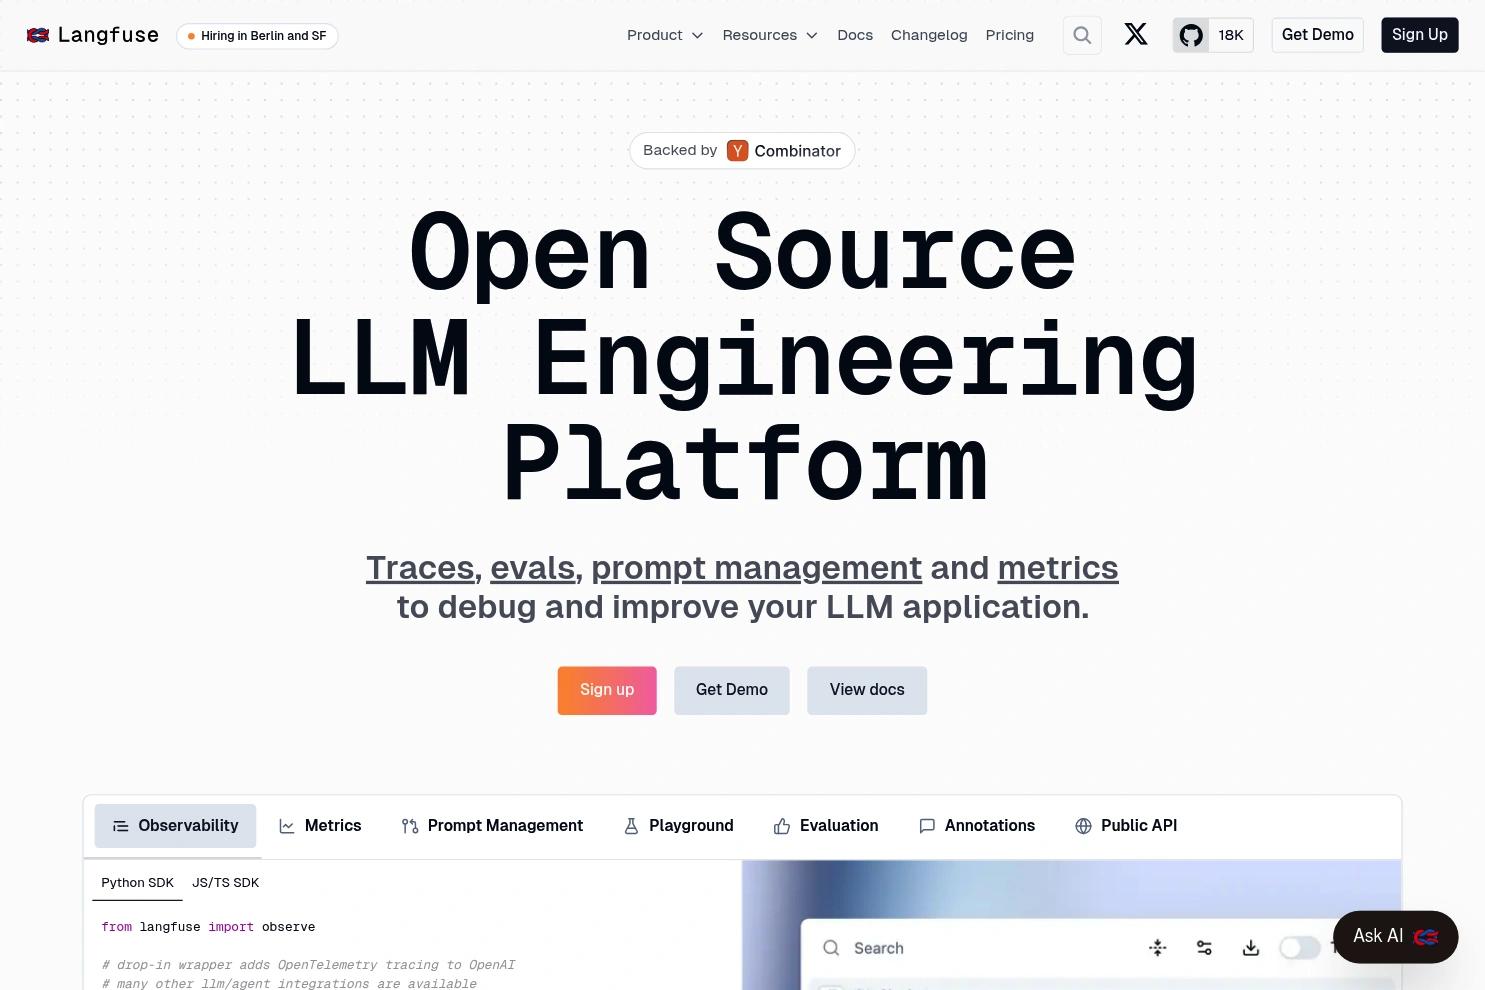
Task: Open the site search magnifier
Action: coord(1082,35)
